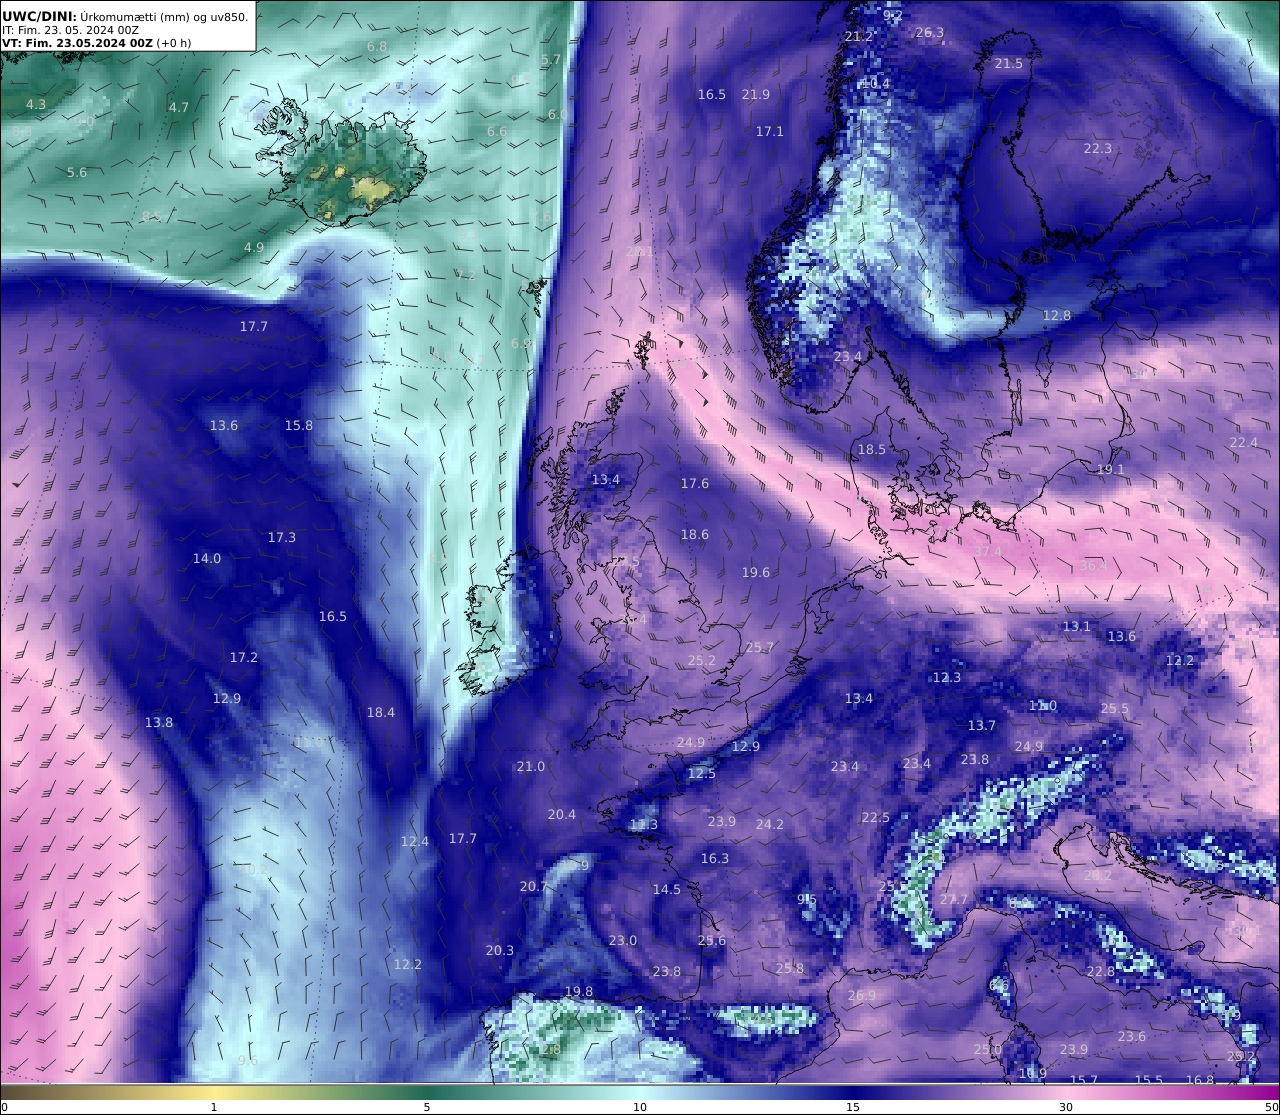Click the 18.5 value near Denmark
This screenshot has height=1115, width=1280.
(x=872, y=449)
